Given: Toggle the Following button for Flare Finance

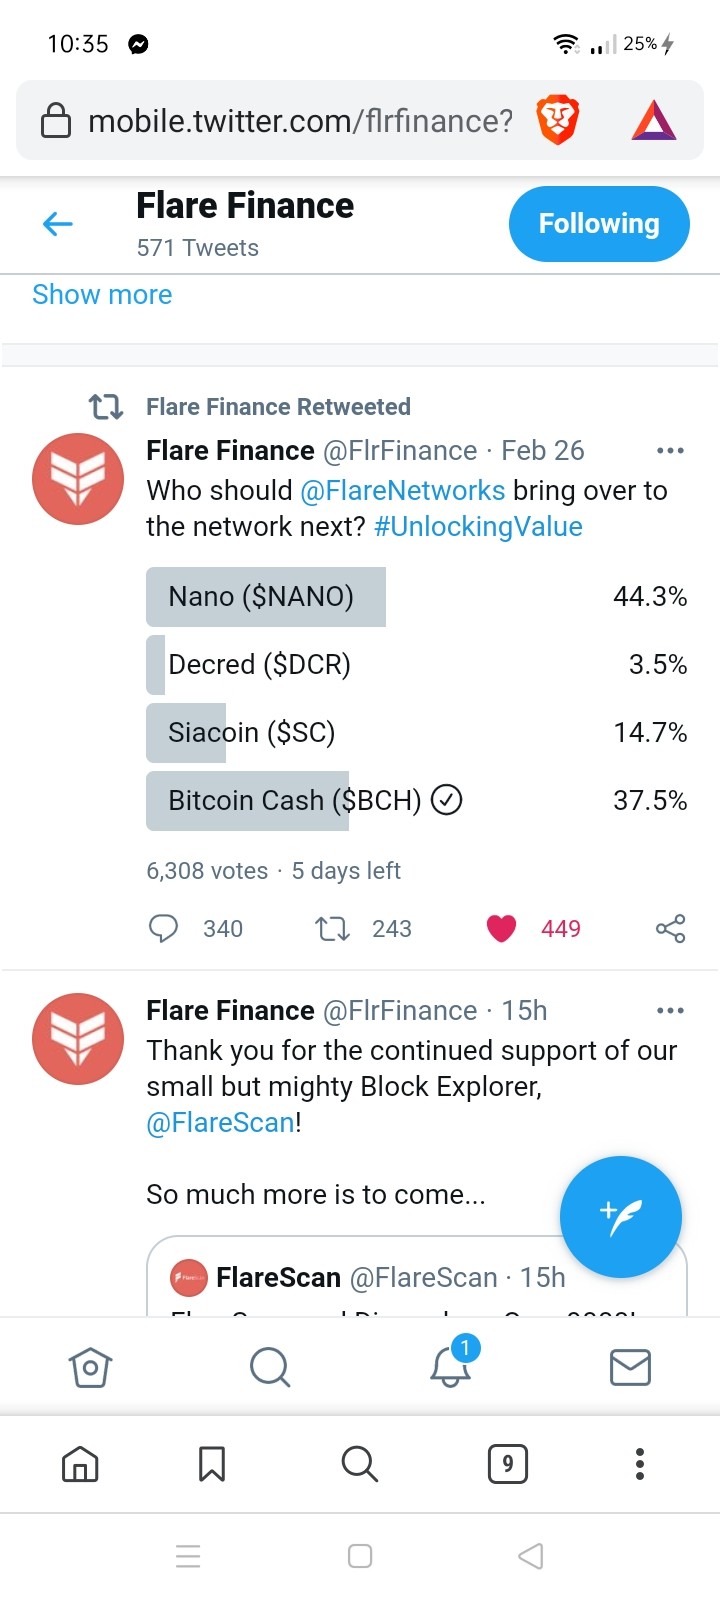Looking at the screenshot, I should pyautogui.click(x=599, y=224).
